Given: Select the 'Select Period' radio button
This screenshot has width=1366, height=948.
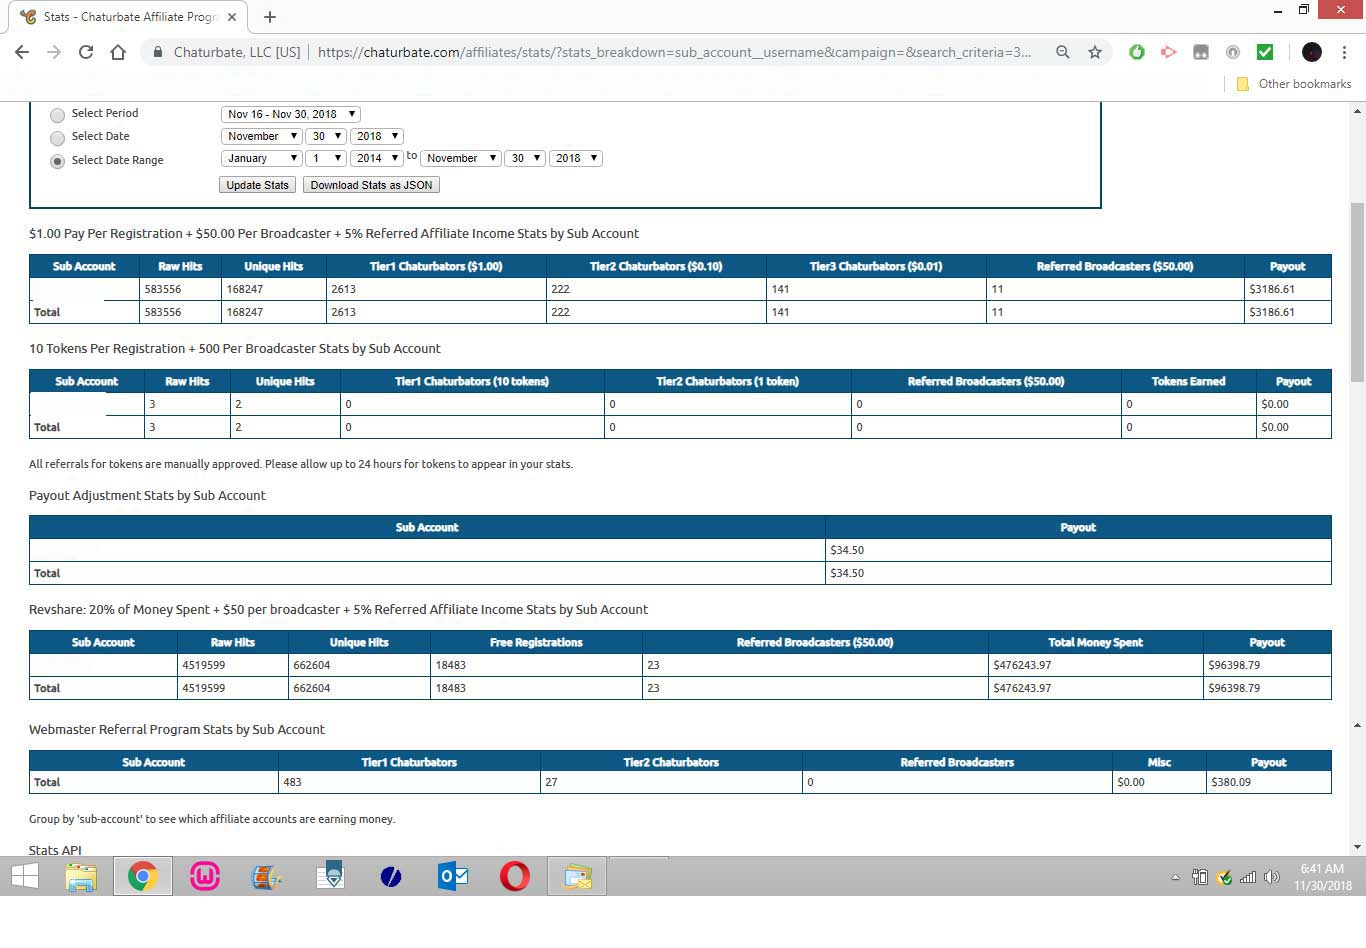Looking at the screenshot, I should click(57, 115).
